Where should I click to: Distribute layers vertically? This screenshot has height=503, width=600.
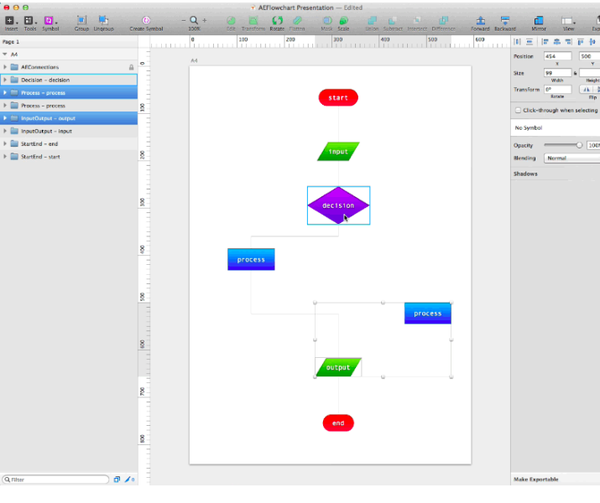530,42
